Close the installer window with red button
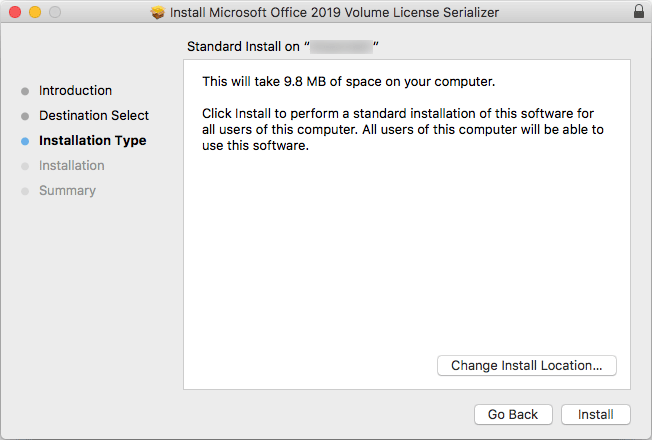 tap(15, 12)
